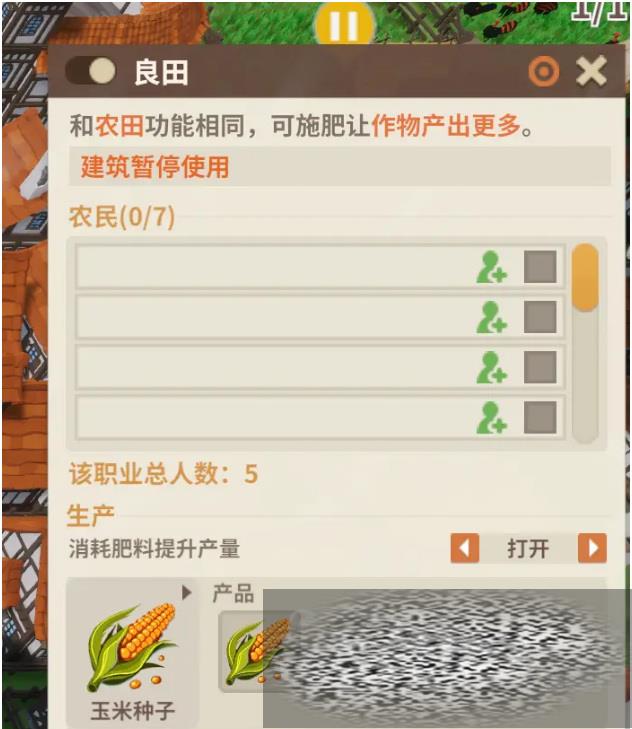Click the 农田 highlighted link text
Screen dimensions: 632x729
pos(120,126)
